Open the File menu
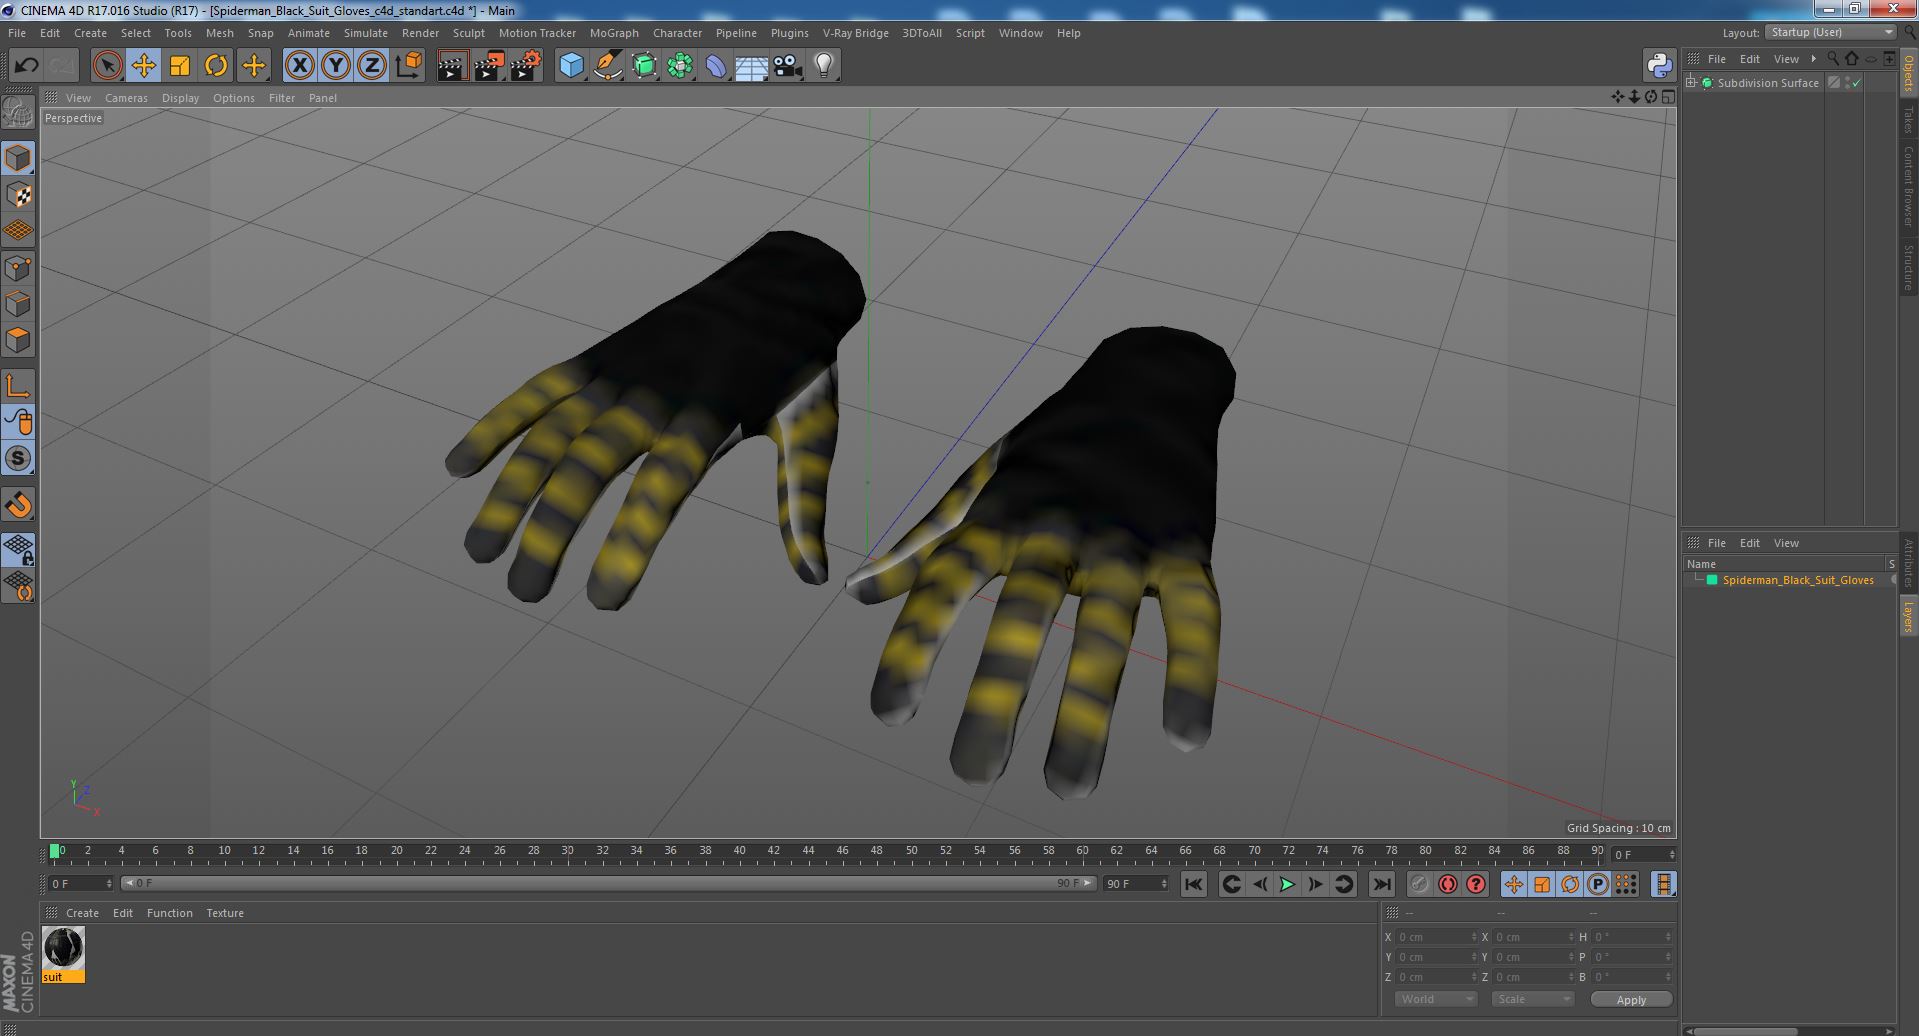 (17, 33)
